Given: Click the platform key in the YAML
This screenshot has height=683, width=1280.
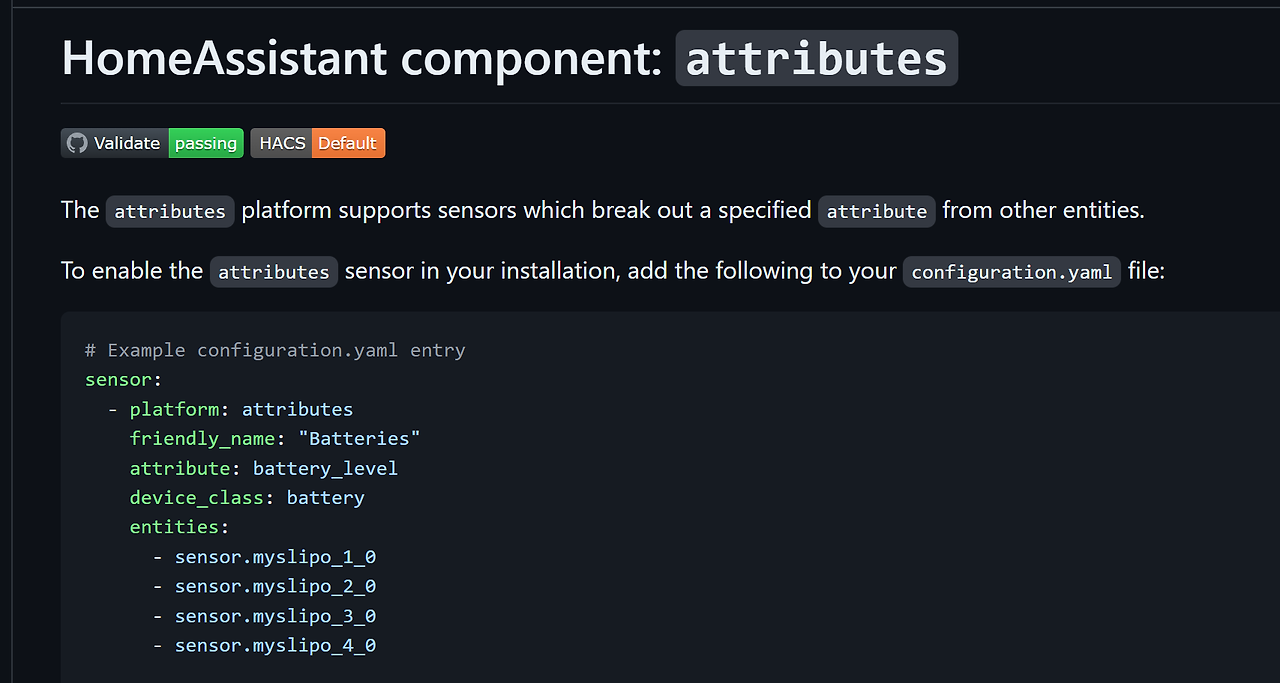Looking at the screenshot, I should [x=174, y=409].
